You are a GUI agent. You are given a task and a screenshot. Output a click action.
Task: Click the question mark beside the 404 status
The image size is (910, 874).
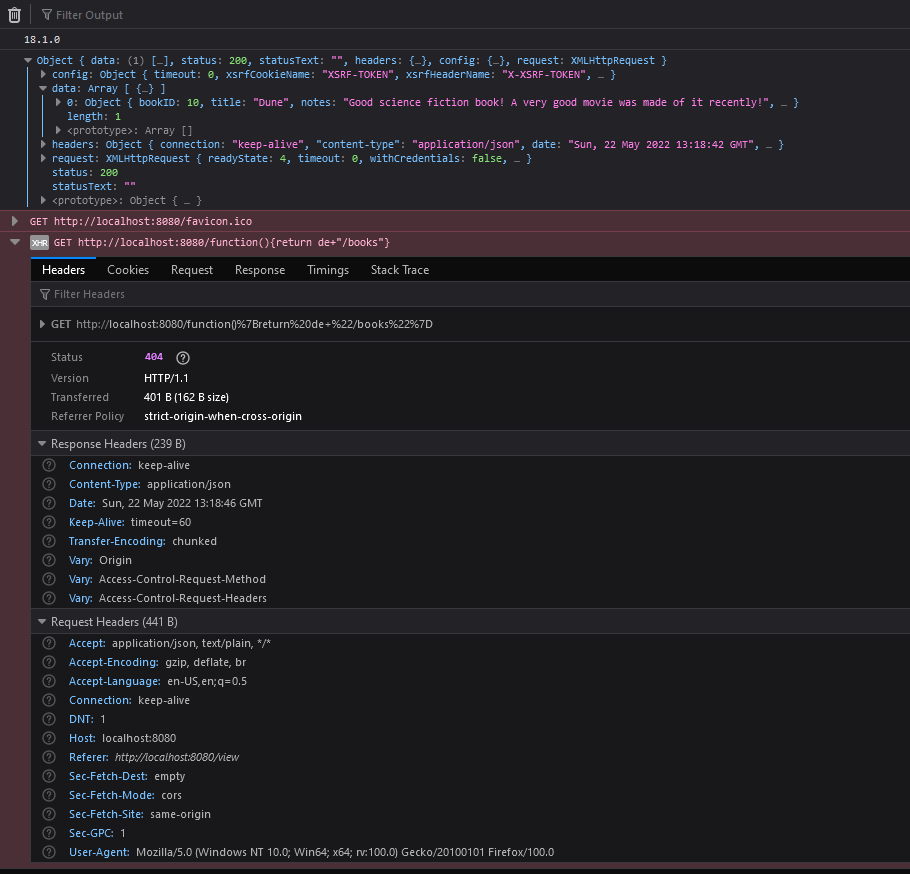tap(182, 357)
